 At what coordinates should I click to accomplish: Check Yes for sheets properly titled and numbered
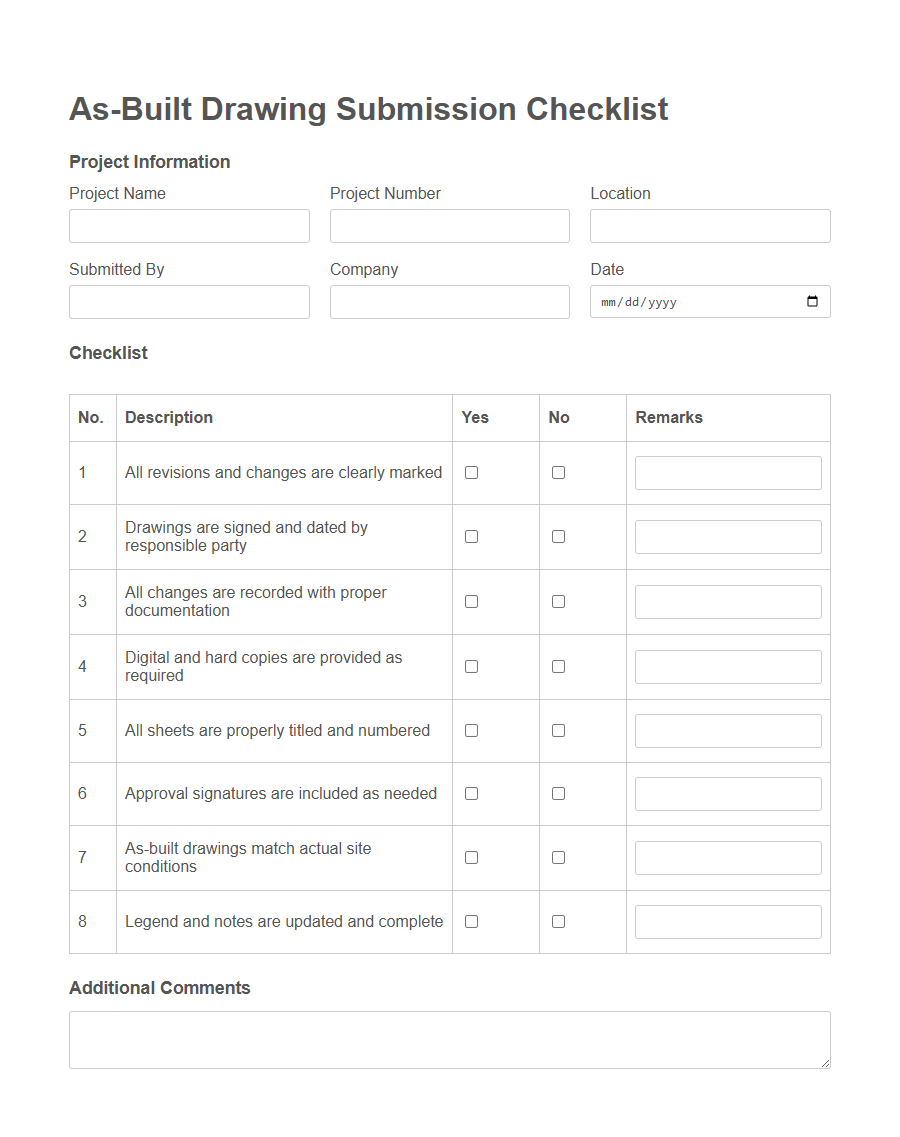[471, 730]
